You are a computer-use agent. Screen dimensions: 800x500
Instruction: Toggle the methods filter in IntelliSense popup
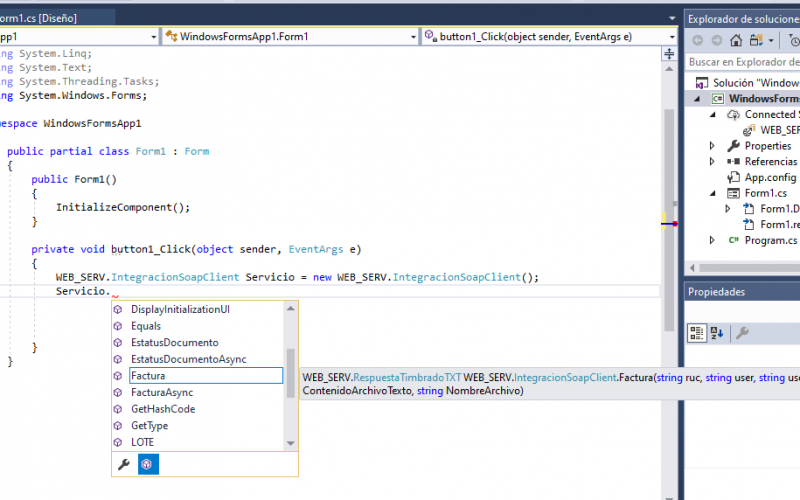[x=147, y=465]
